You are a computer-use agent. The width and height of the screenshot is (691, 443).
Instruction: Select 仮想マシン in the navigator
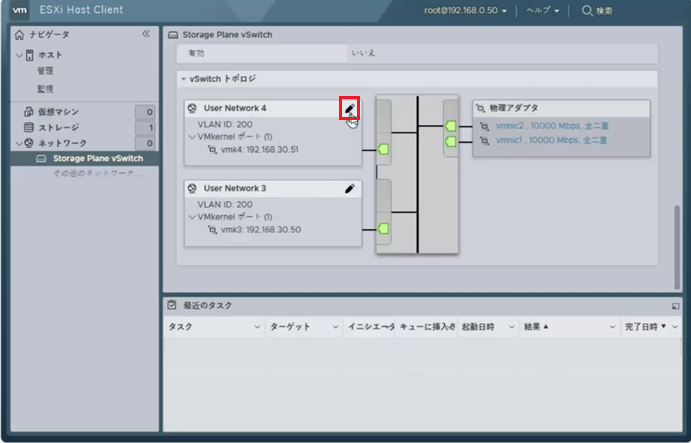[58, 112]
